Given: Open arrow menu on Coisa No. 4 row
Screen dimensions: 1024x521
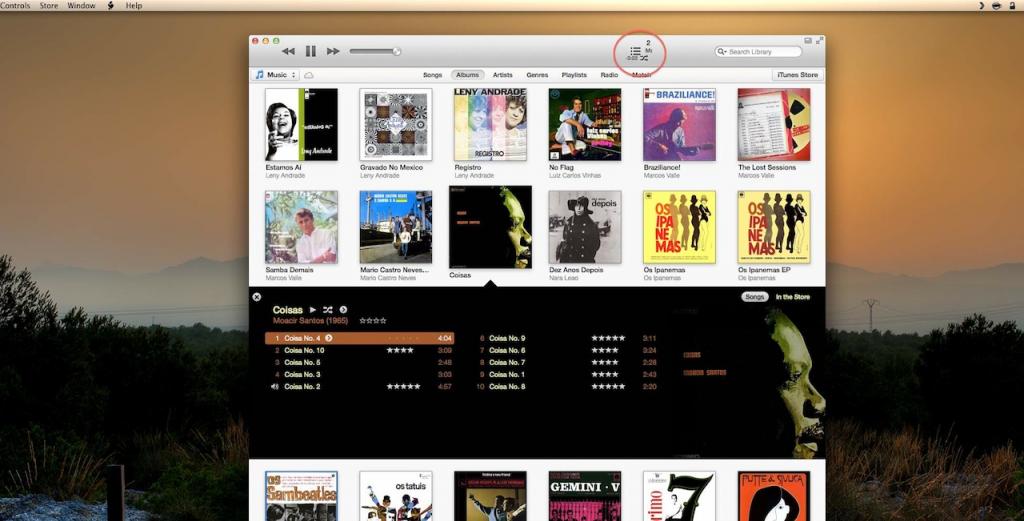Looking at the screenshot, I should (328, 338).
